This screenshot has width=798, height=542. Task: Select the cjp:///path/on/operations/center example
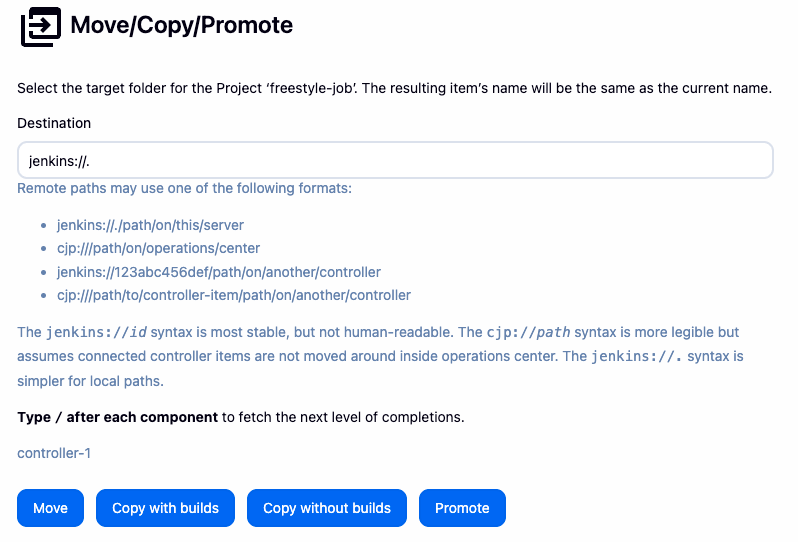[x=158, y=248]
